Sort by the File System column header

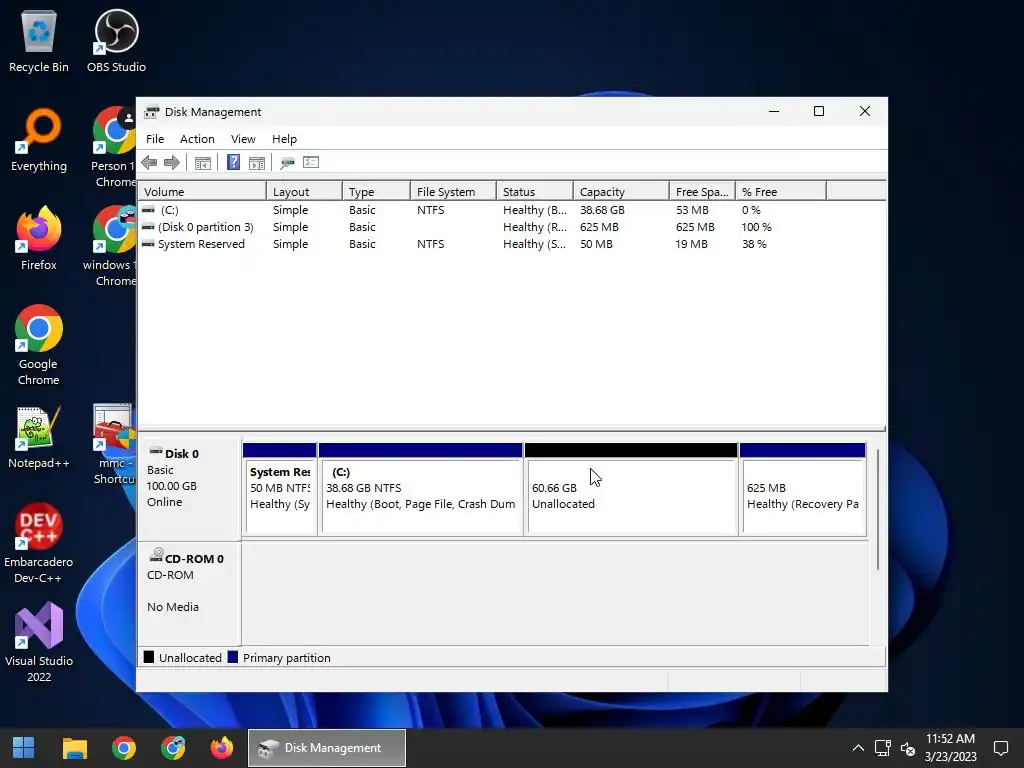coord(453,191)
